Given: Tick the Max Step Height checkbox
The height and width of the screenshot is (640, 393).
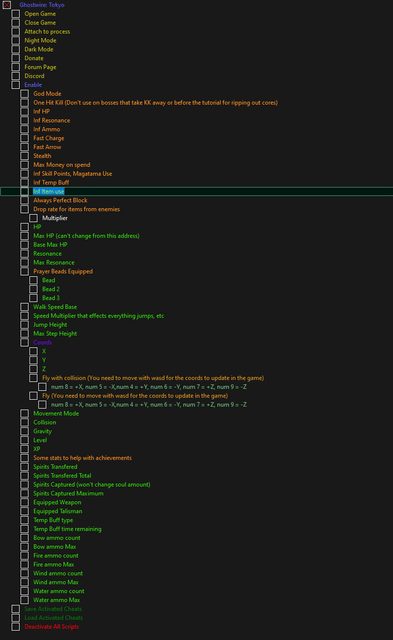Looking at the screenshot, I should [24, 333].
